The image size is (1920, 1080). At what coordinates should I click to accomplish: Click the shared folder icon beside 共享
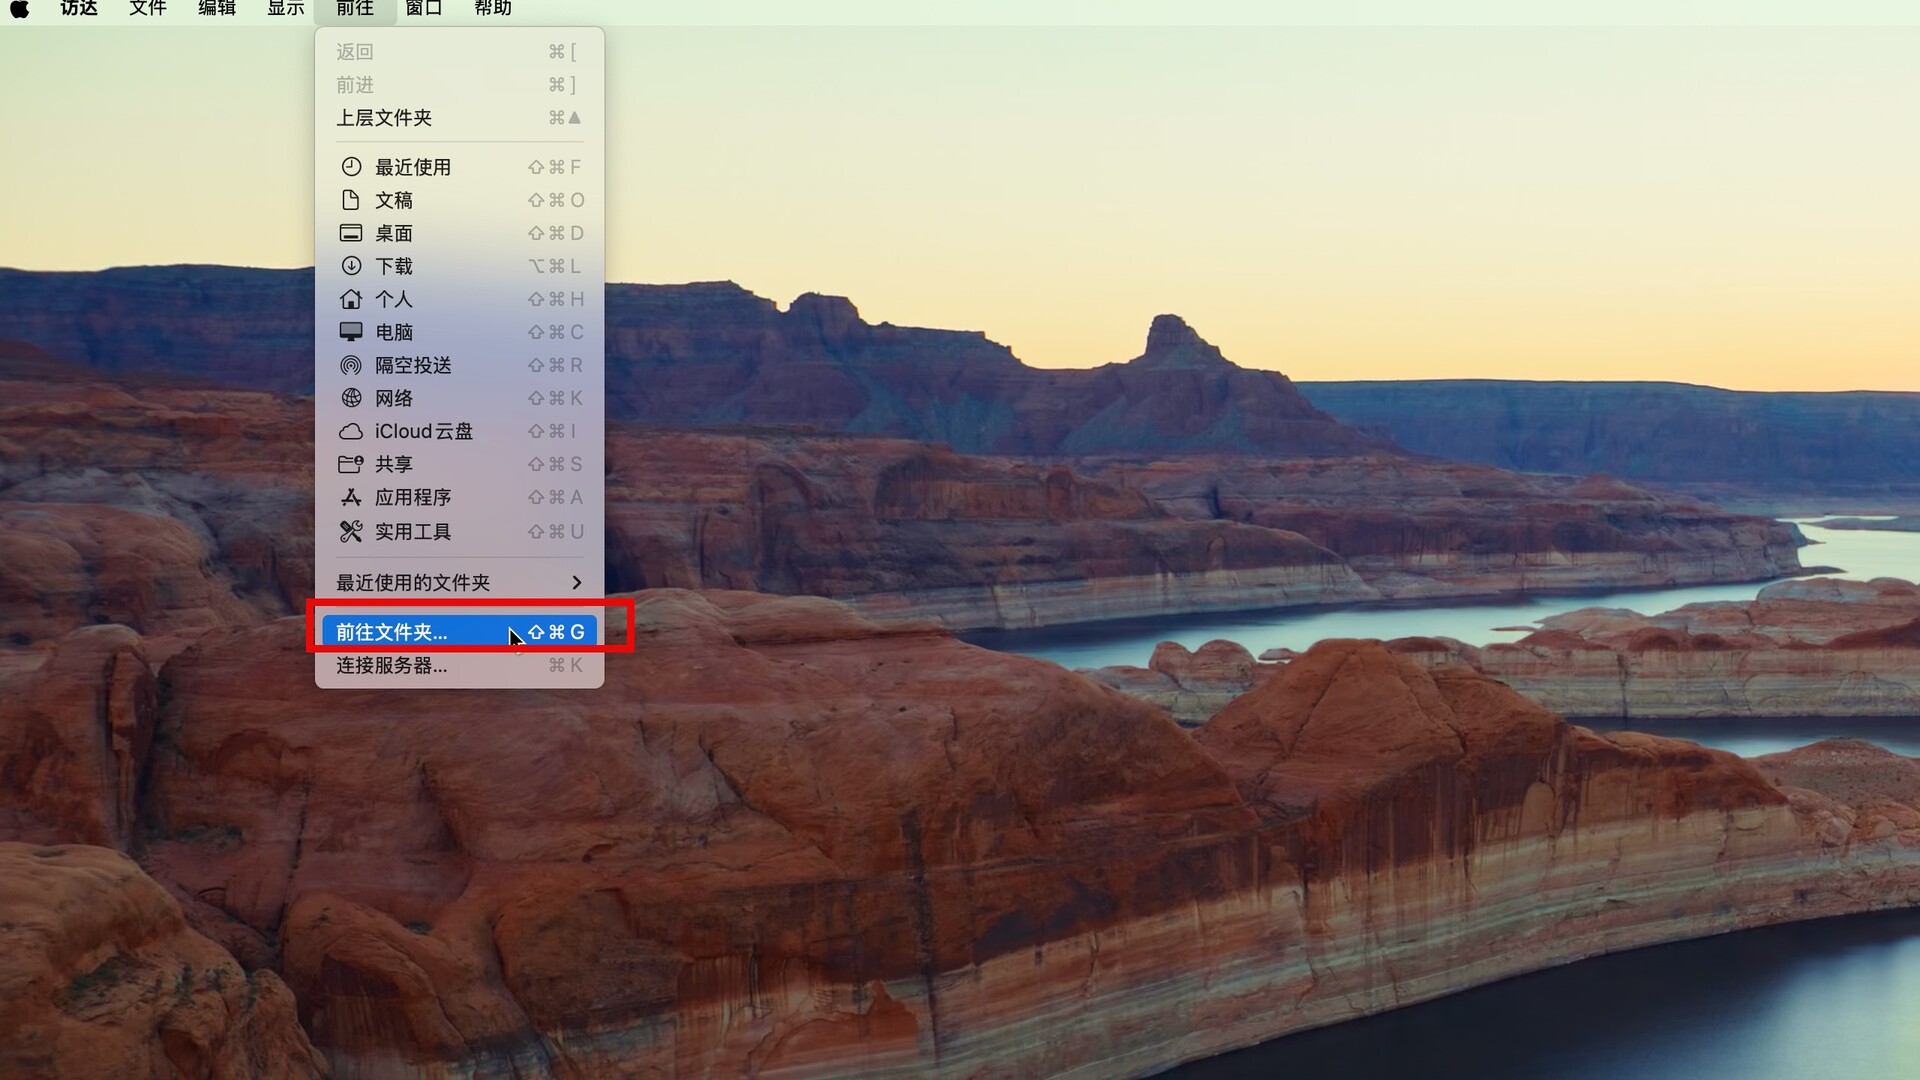click(351, 464)
